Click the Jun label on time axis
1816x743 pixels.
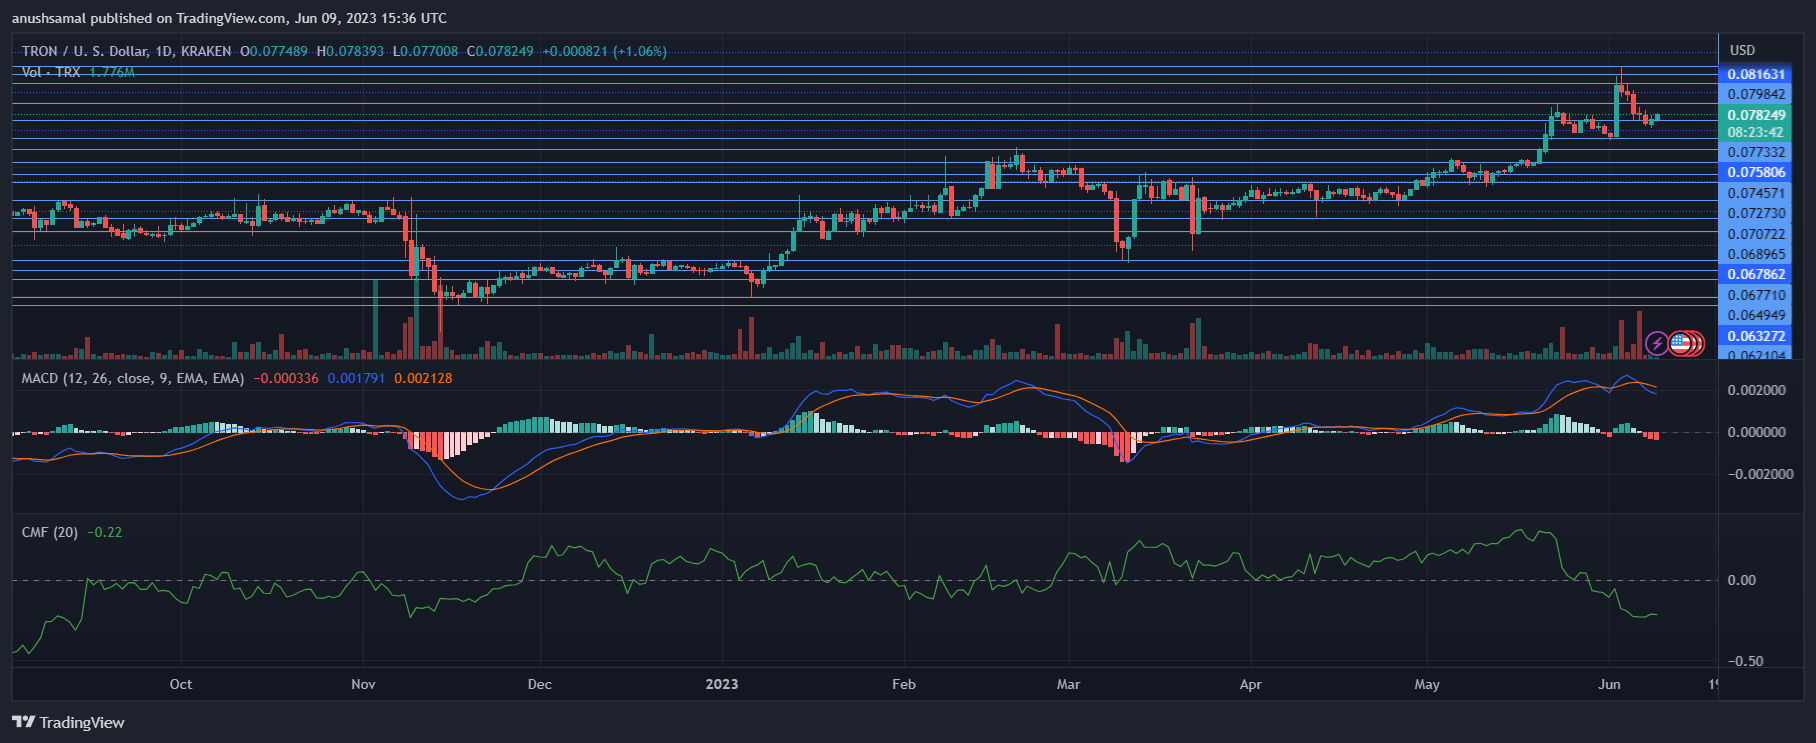(1609, 684)
